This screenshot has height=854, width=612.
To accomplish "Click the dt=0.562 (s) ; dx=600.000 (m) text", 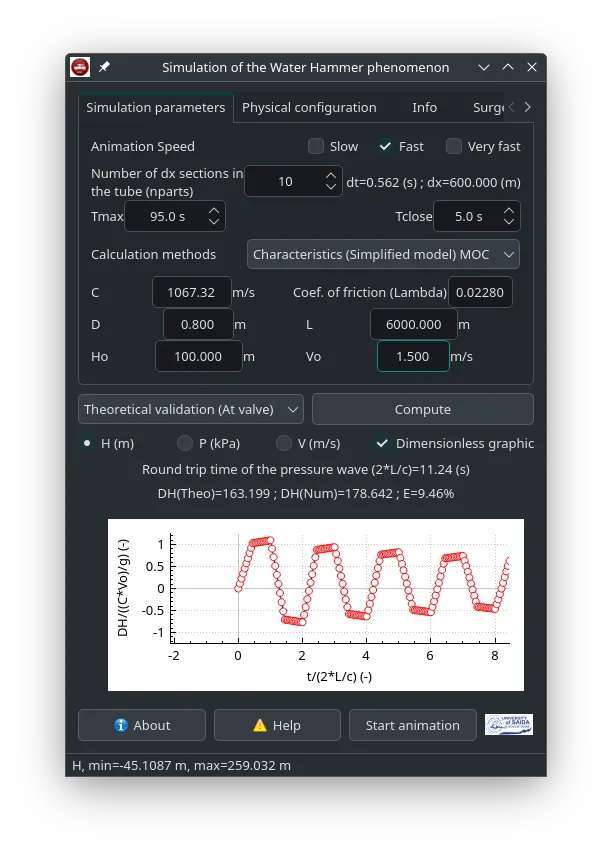I will pyautogui.click(x=433, y=182).
